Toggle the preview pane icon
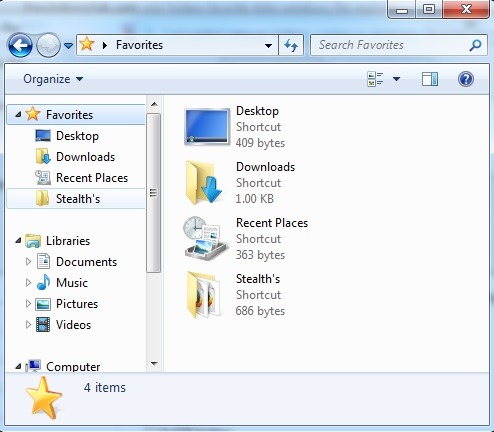 [x=430, y=79]
